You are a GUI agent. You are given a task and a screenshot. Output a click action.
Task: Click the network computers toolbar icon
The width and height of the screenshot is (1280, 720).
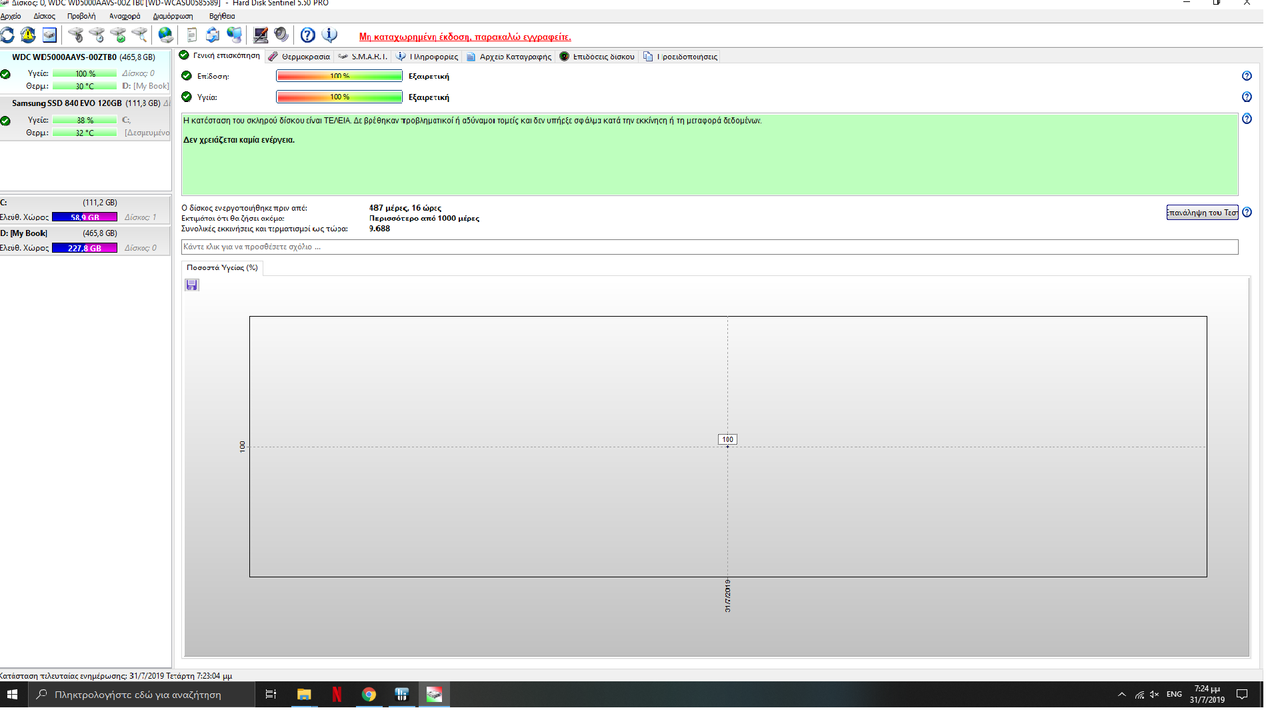tap(234, 35)
